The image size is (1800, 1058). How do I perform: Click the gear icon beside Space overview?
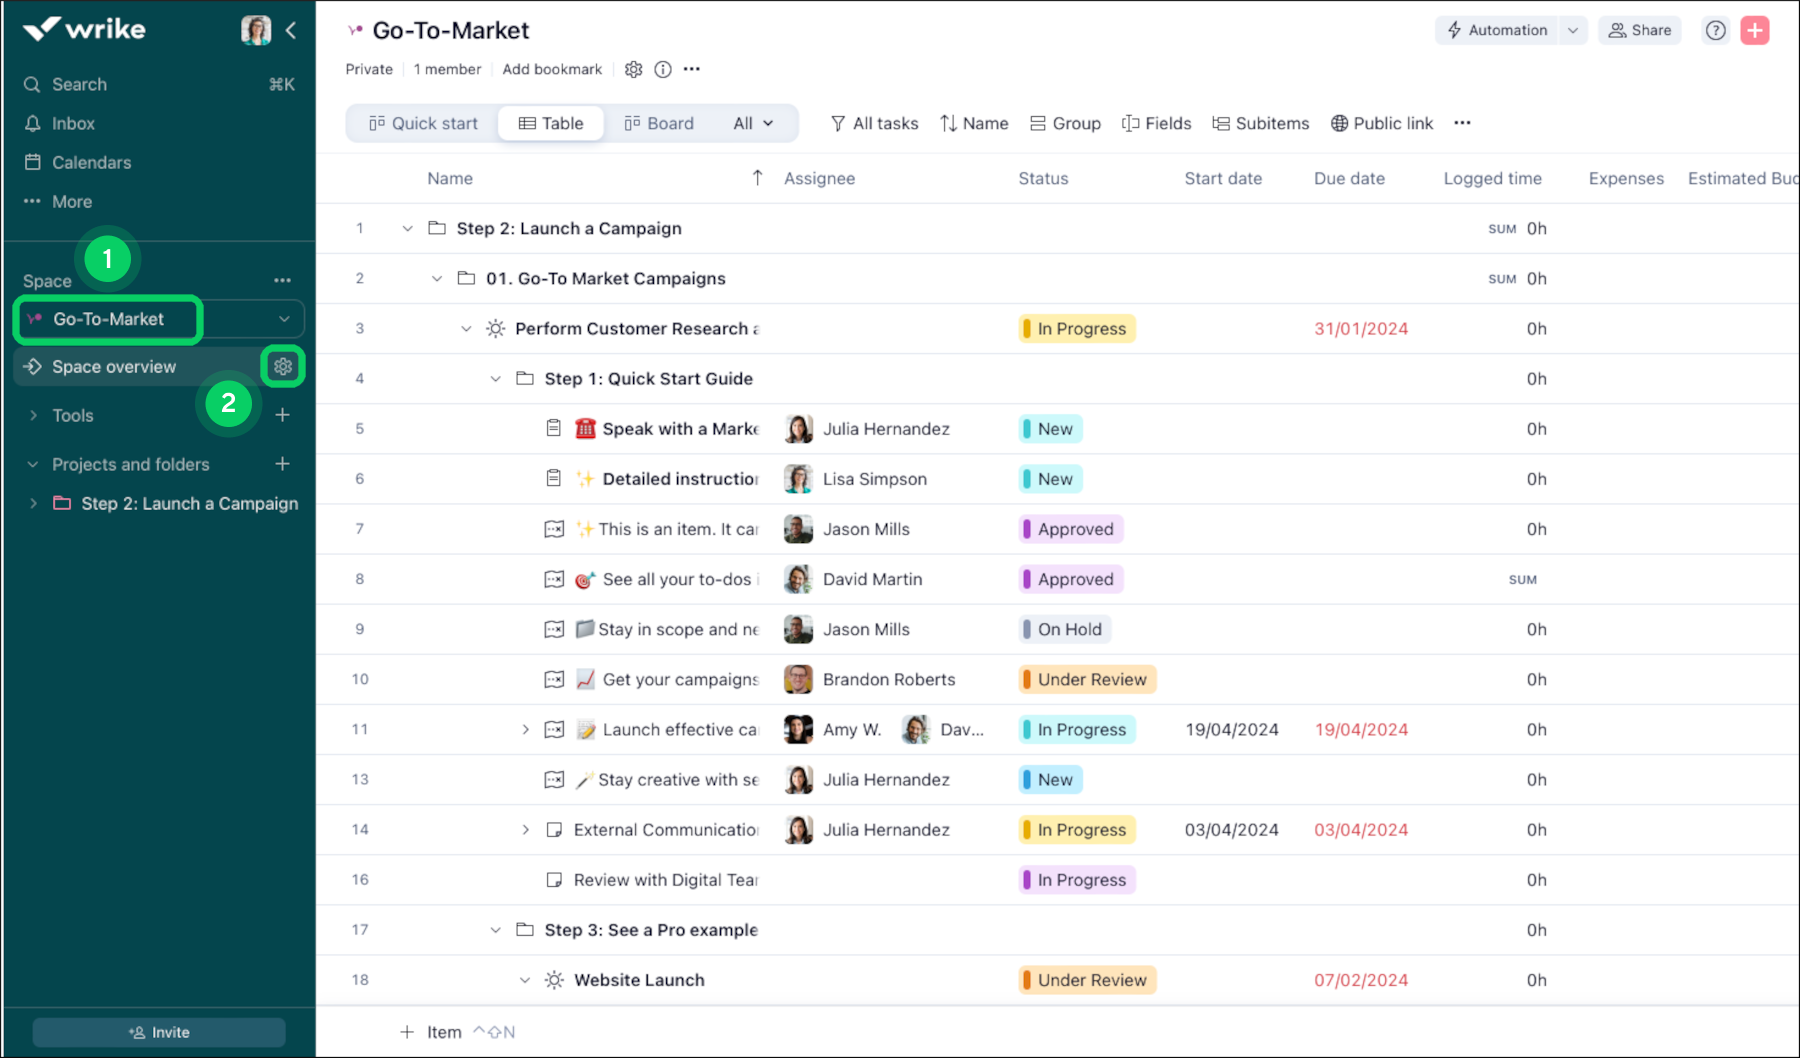click(x=283, y=366)
